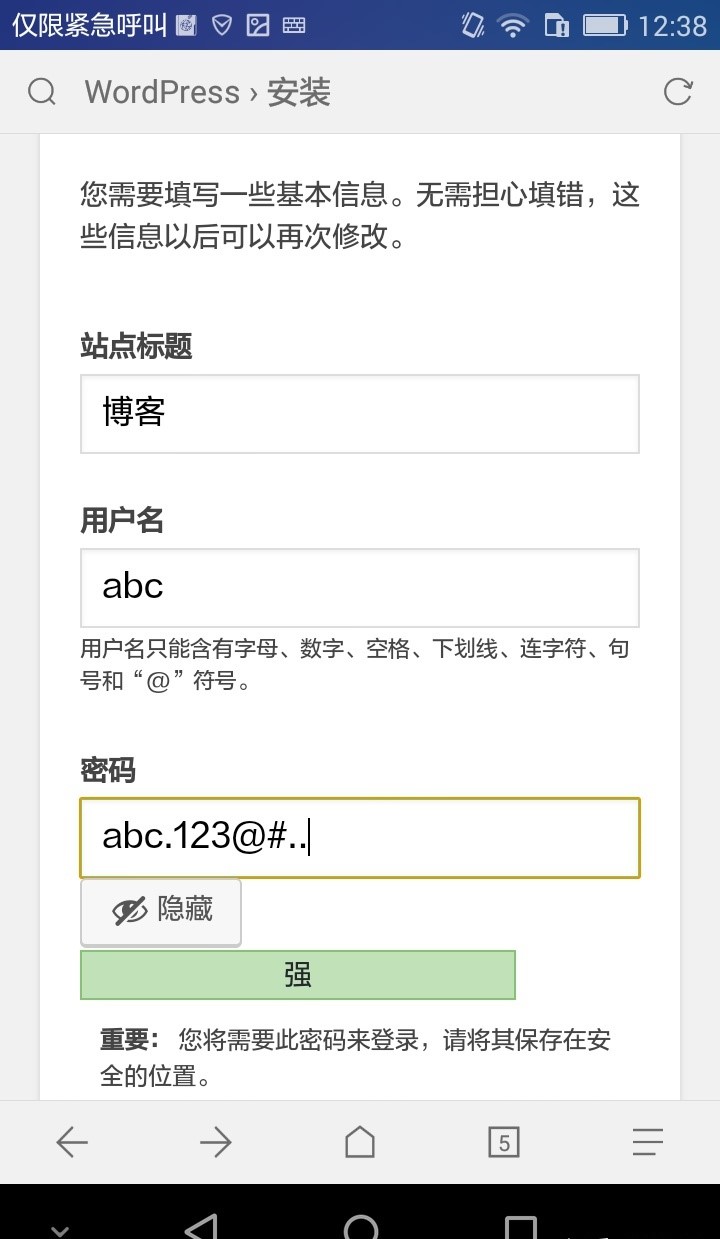Open the tab switcher showing 5
720x1239 pixels.
click(x=504, y=1142)
